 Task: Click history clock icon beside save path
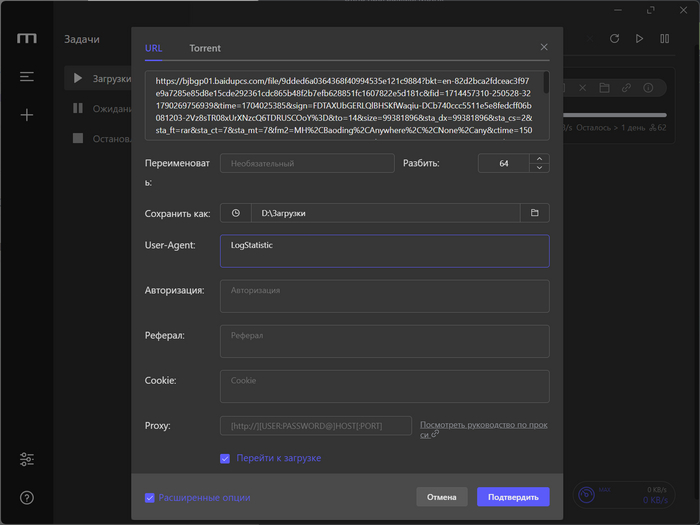(236, 213)
